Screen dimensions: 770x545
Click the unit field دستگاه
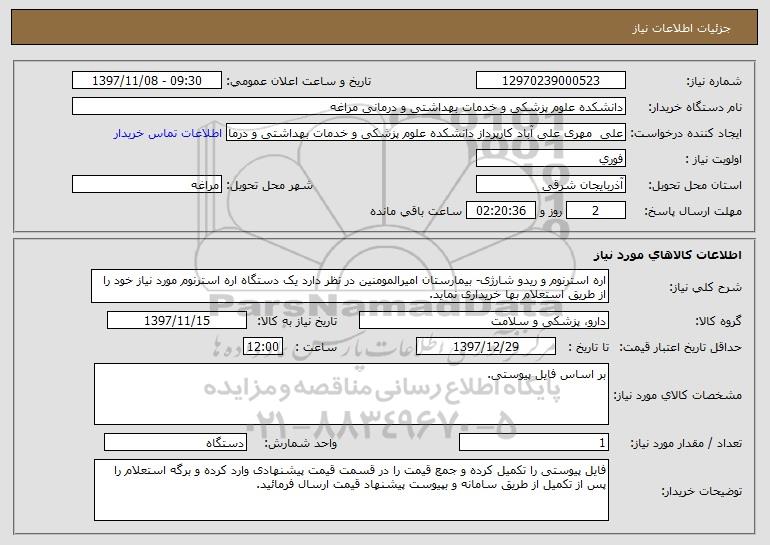175,442
